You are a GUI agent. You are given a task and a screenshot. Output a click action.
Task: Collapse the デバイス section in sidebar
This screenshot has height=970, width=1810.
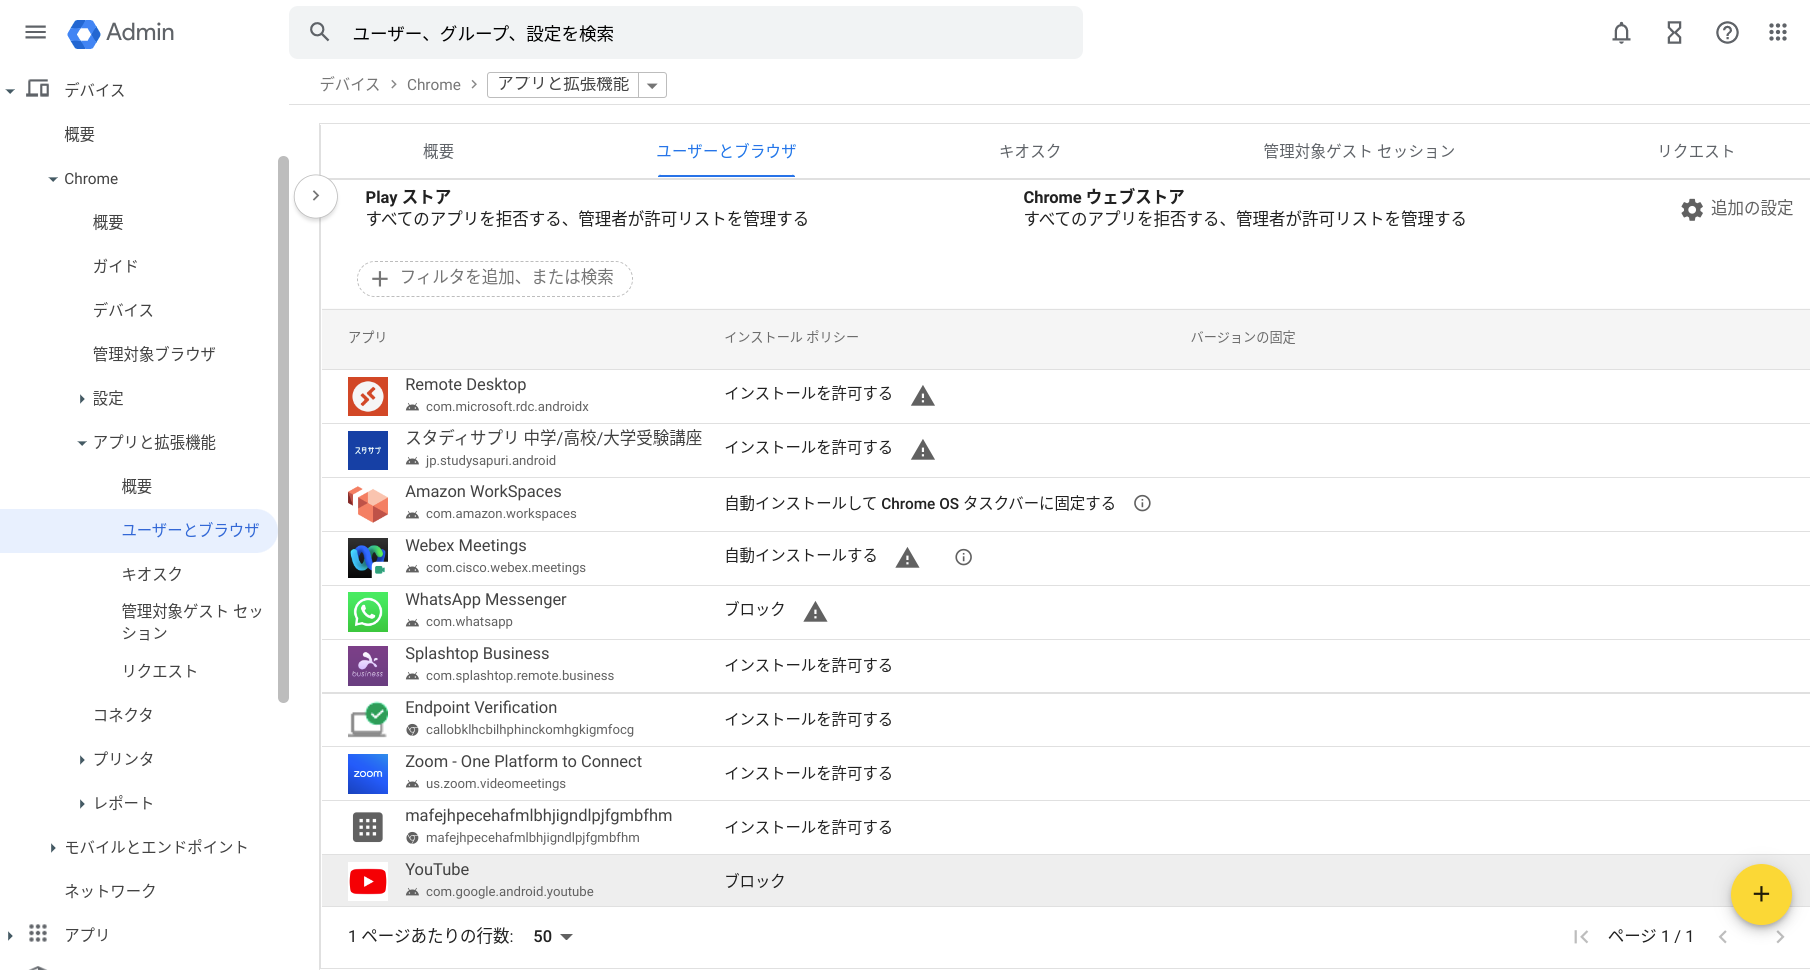[10, 91]
